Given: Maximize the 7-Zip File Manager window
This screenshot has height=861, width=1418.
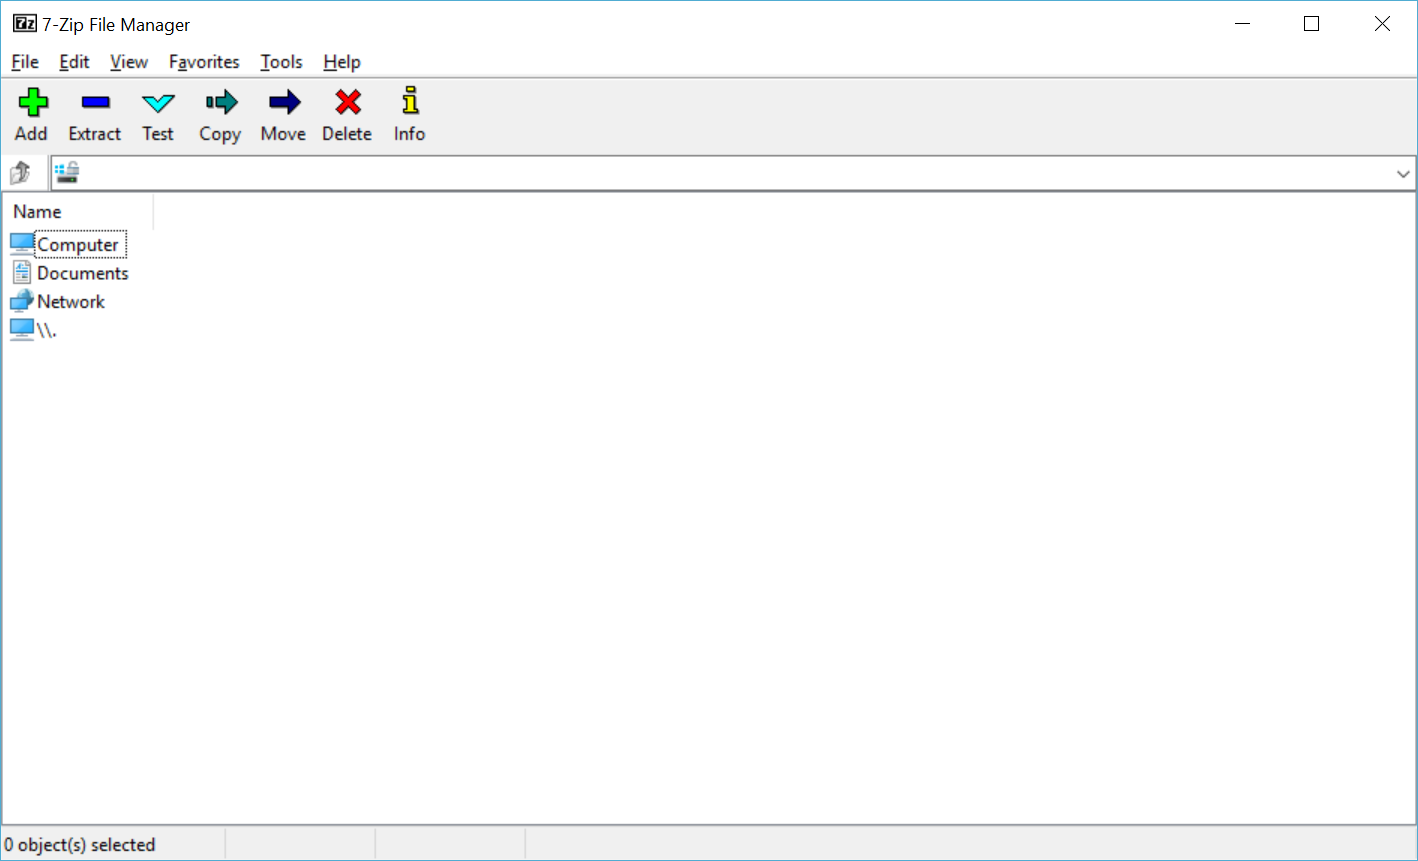Looking at the screenshot, I should 1312,24.
